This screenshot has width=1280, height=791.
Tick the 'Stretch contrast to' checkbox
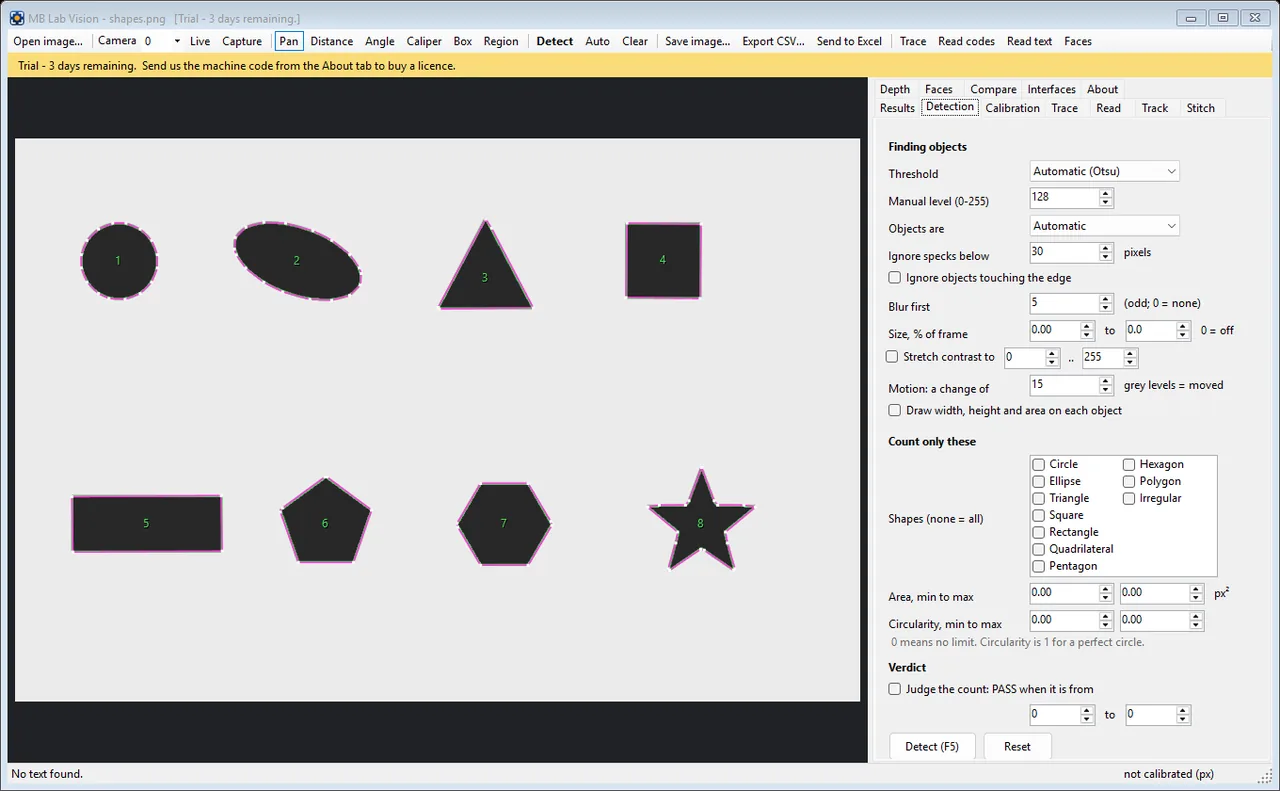pos(892,357)
